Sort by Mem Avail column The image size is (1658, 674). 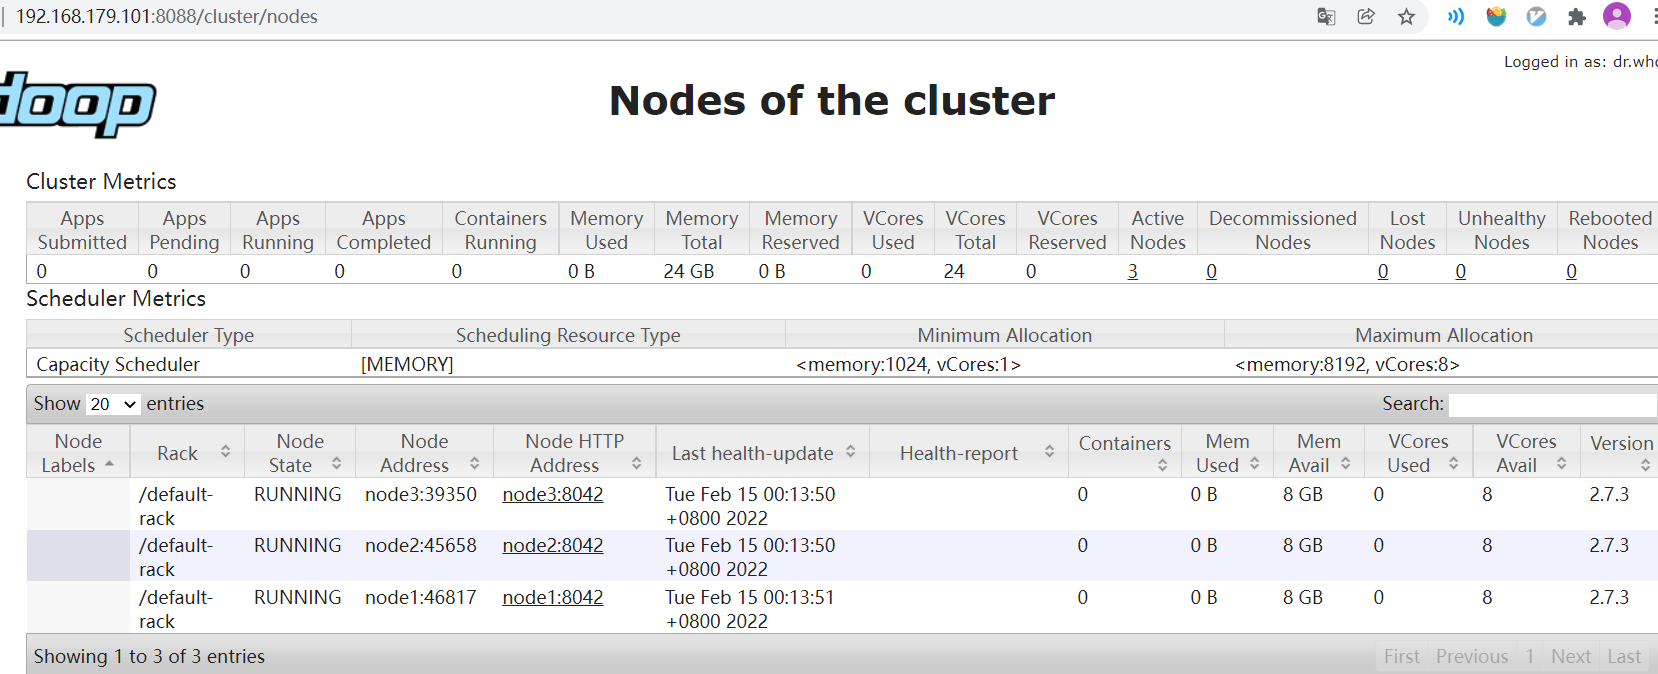(1318, 453)
